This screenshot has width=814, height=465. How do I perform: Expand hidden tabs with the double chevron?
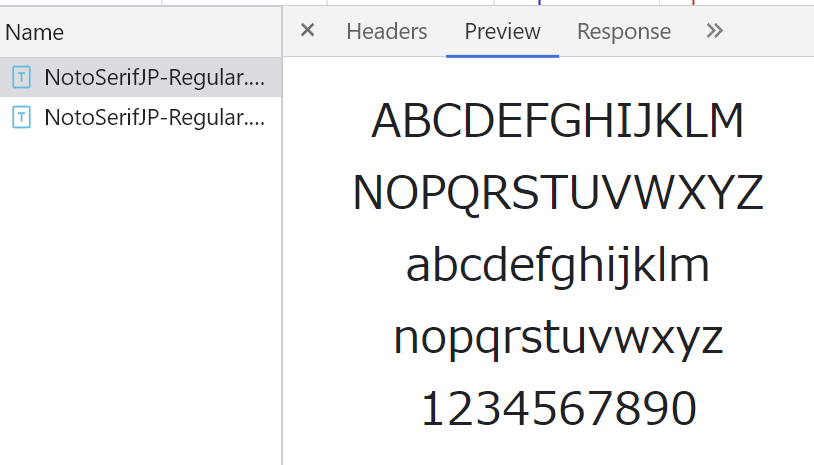tap(714, 31)
